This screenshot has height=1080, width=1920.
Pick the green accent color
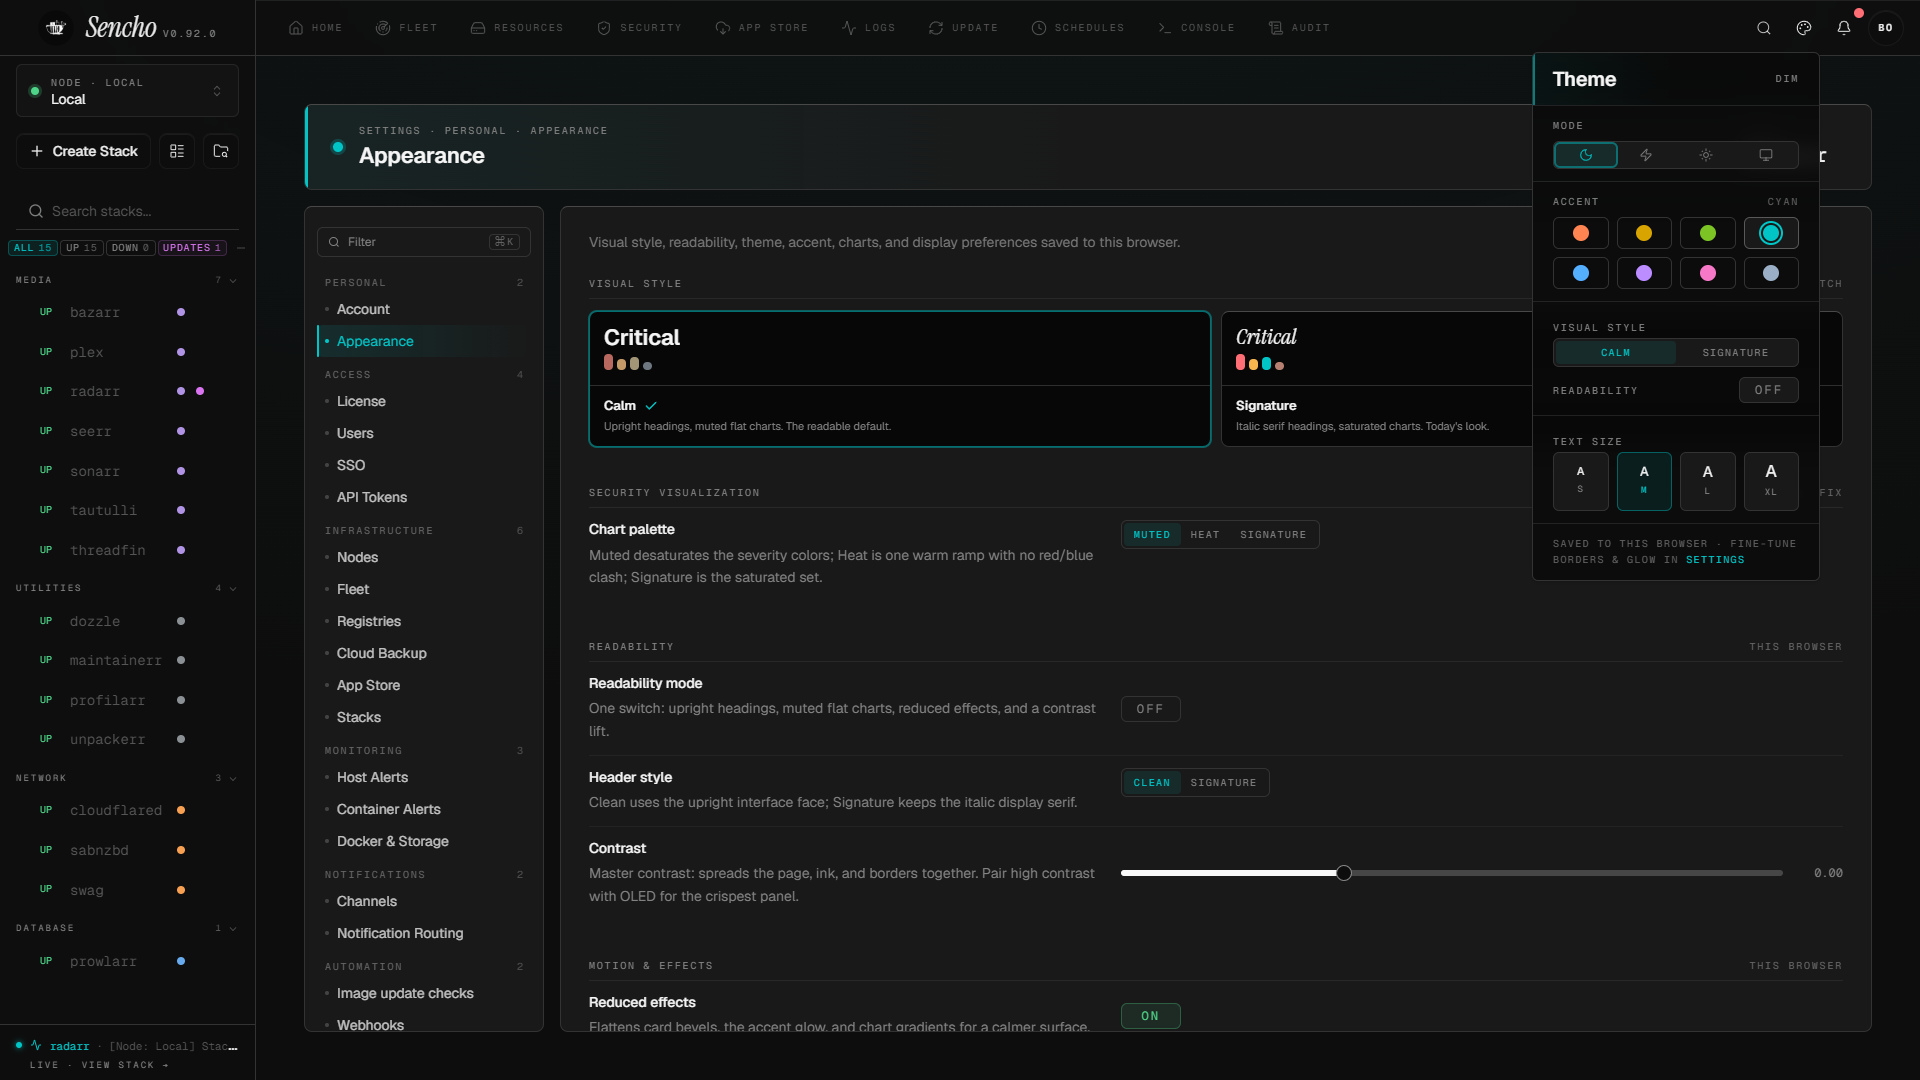coord(1707,233)
